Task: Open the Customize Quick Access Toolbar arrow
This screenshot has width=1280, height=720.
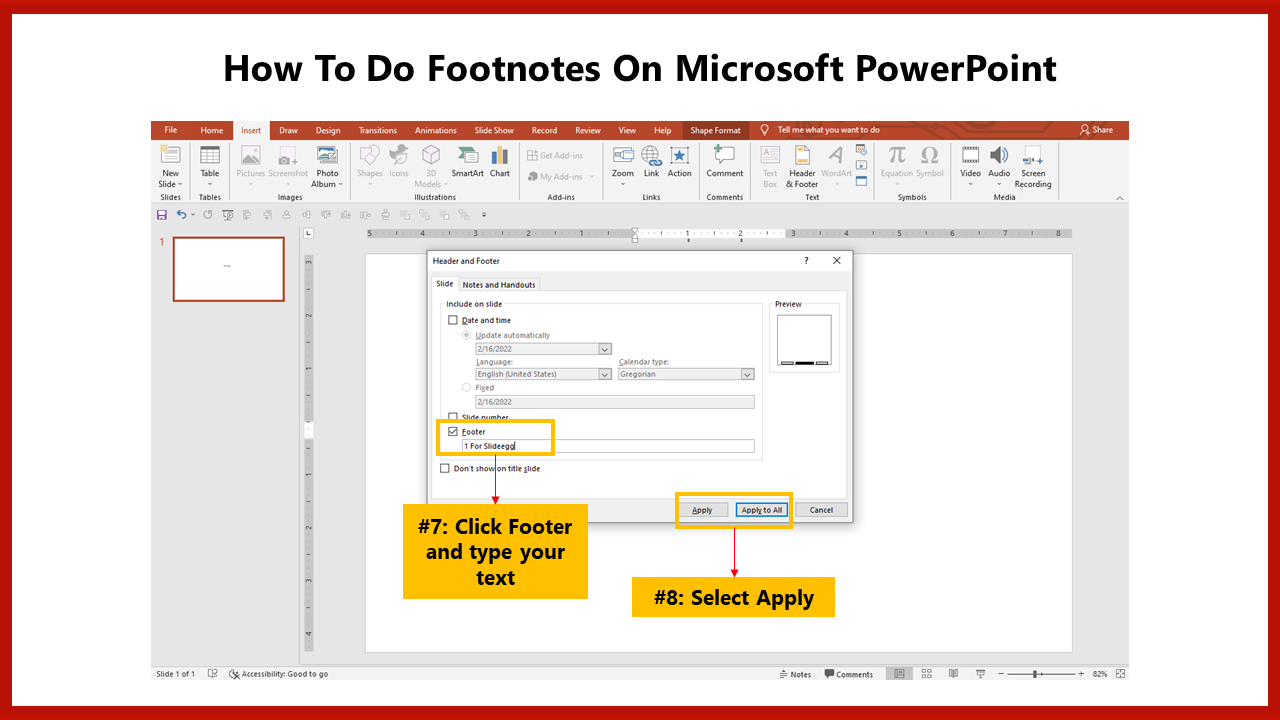Action: point(484,214)
